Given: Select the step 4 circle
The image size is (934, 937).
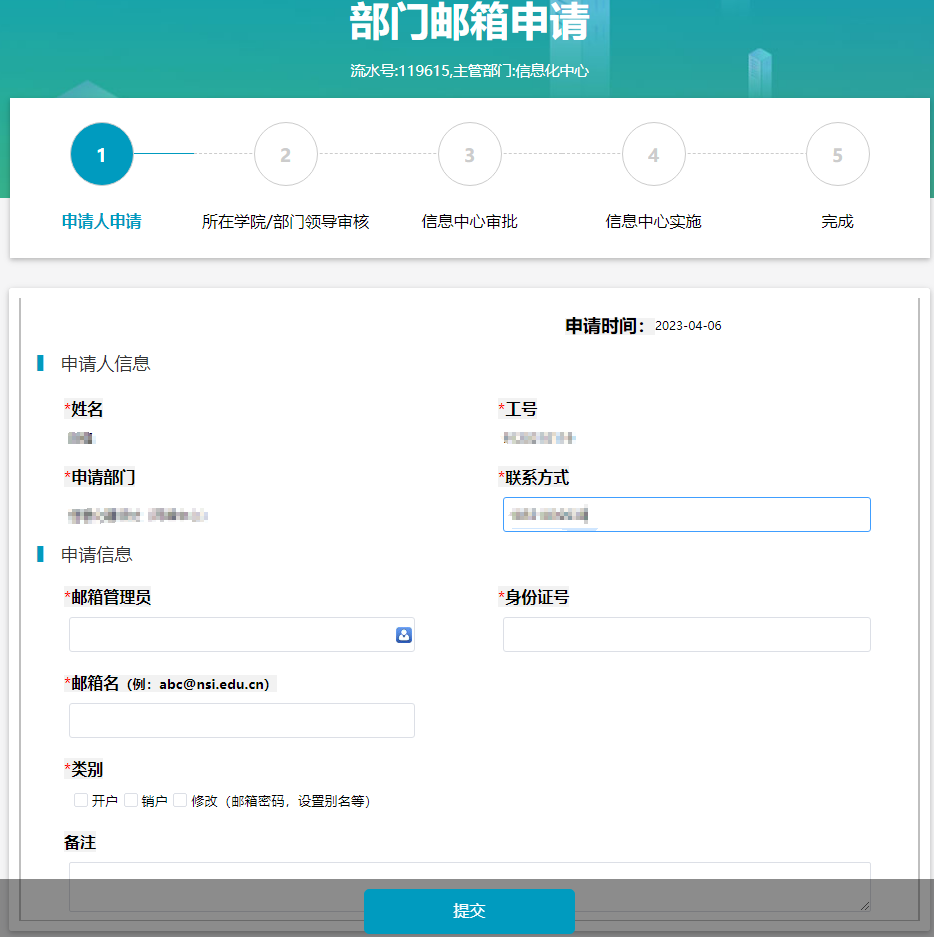Looking at the screenshot, I should (653, 154).
